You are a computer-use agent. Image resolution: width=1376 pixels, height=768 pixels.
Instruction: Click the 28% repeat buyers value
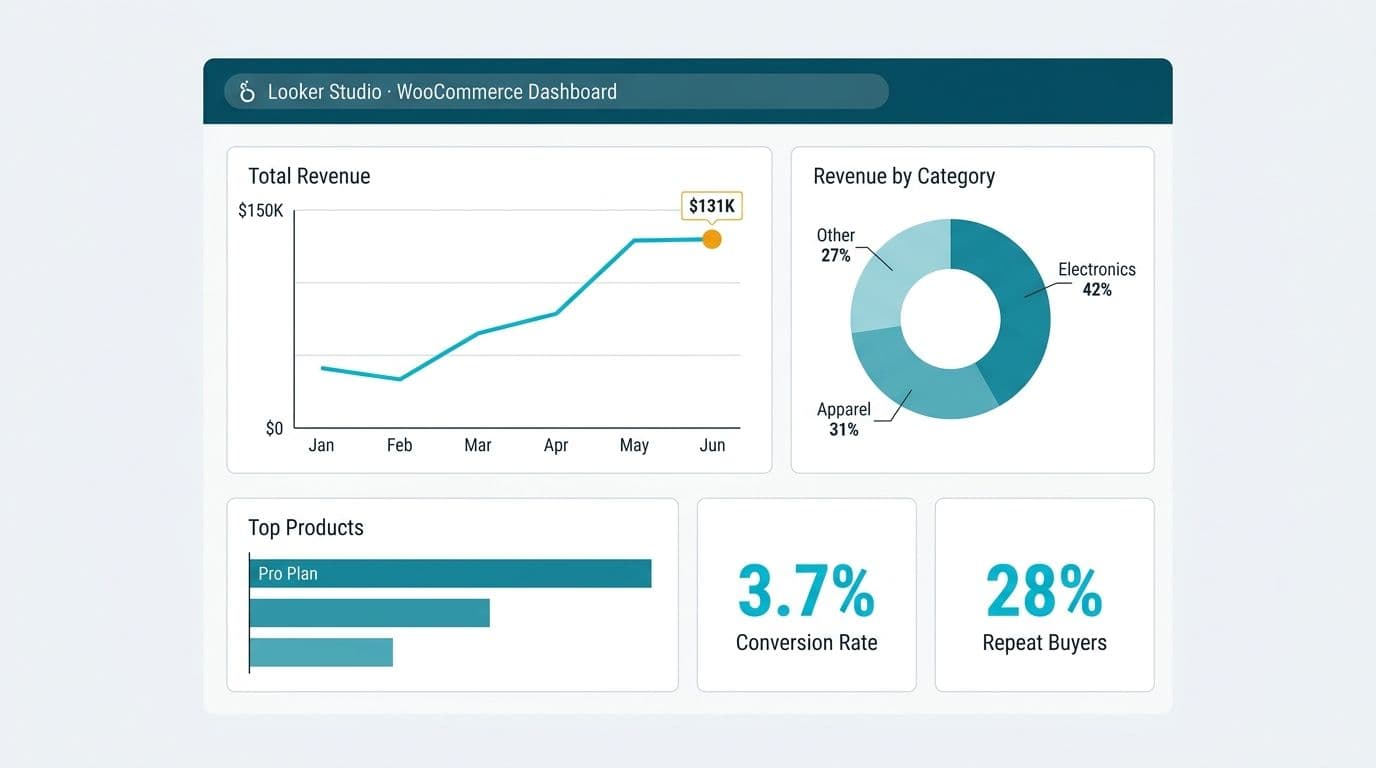[x=1044, y=591]
